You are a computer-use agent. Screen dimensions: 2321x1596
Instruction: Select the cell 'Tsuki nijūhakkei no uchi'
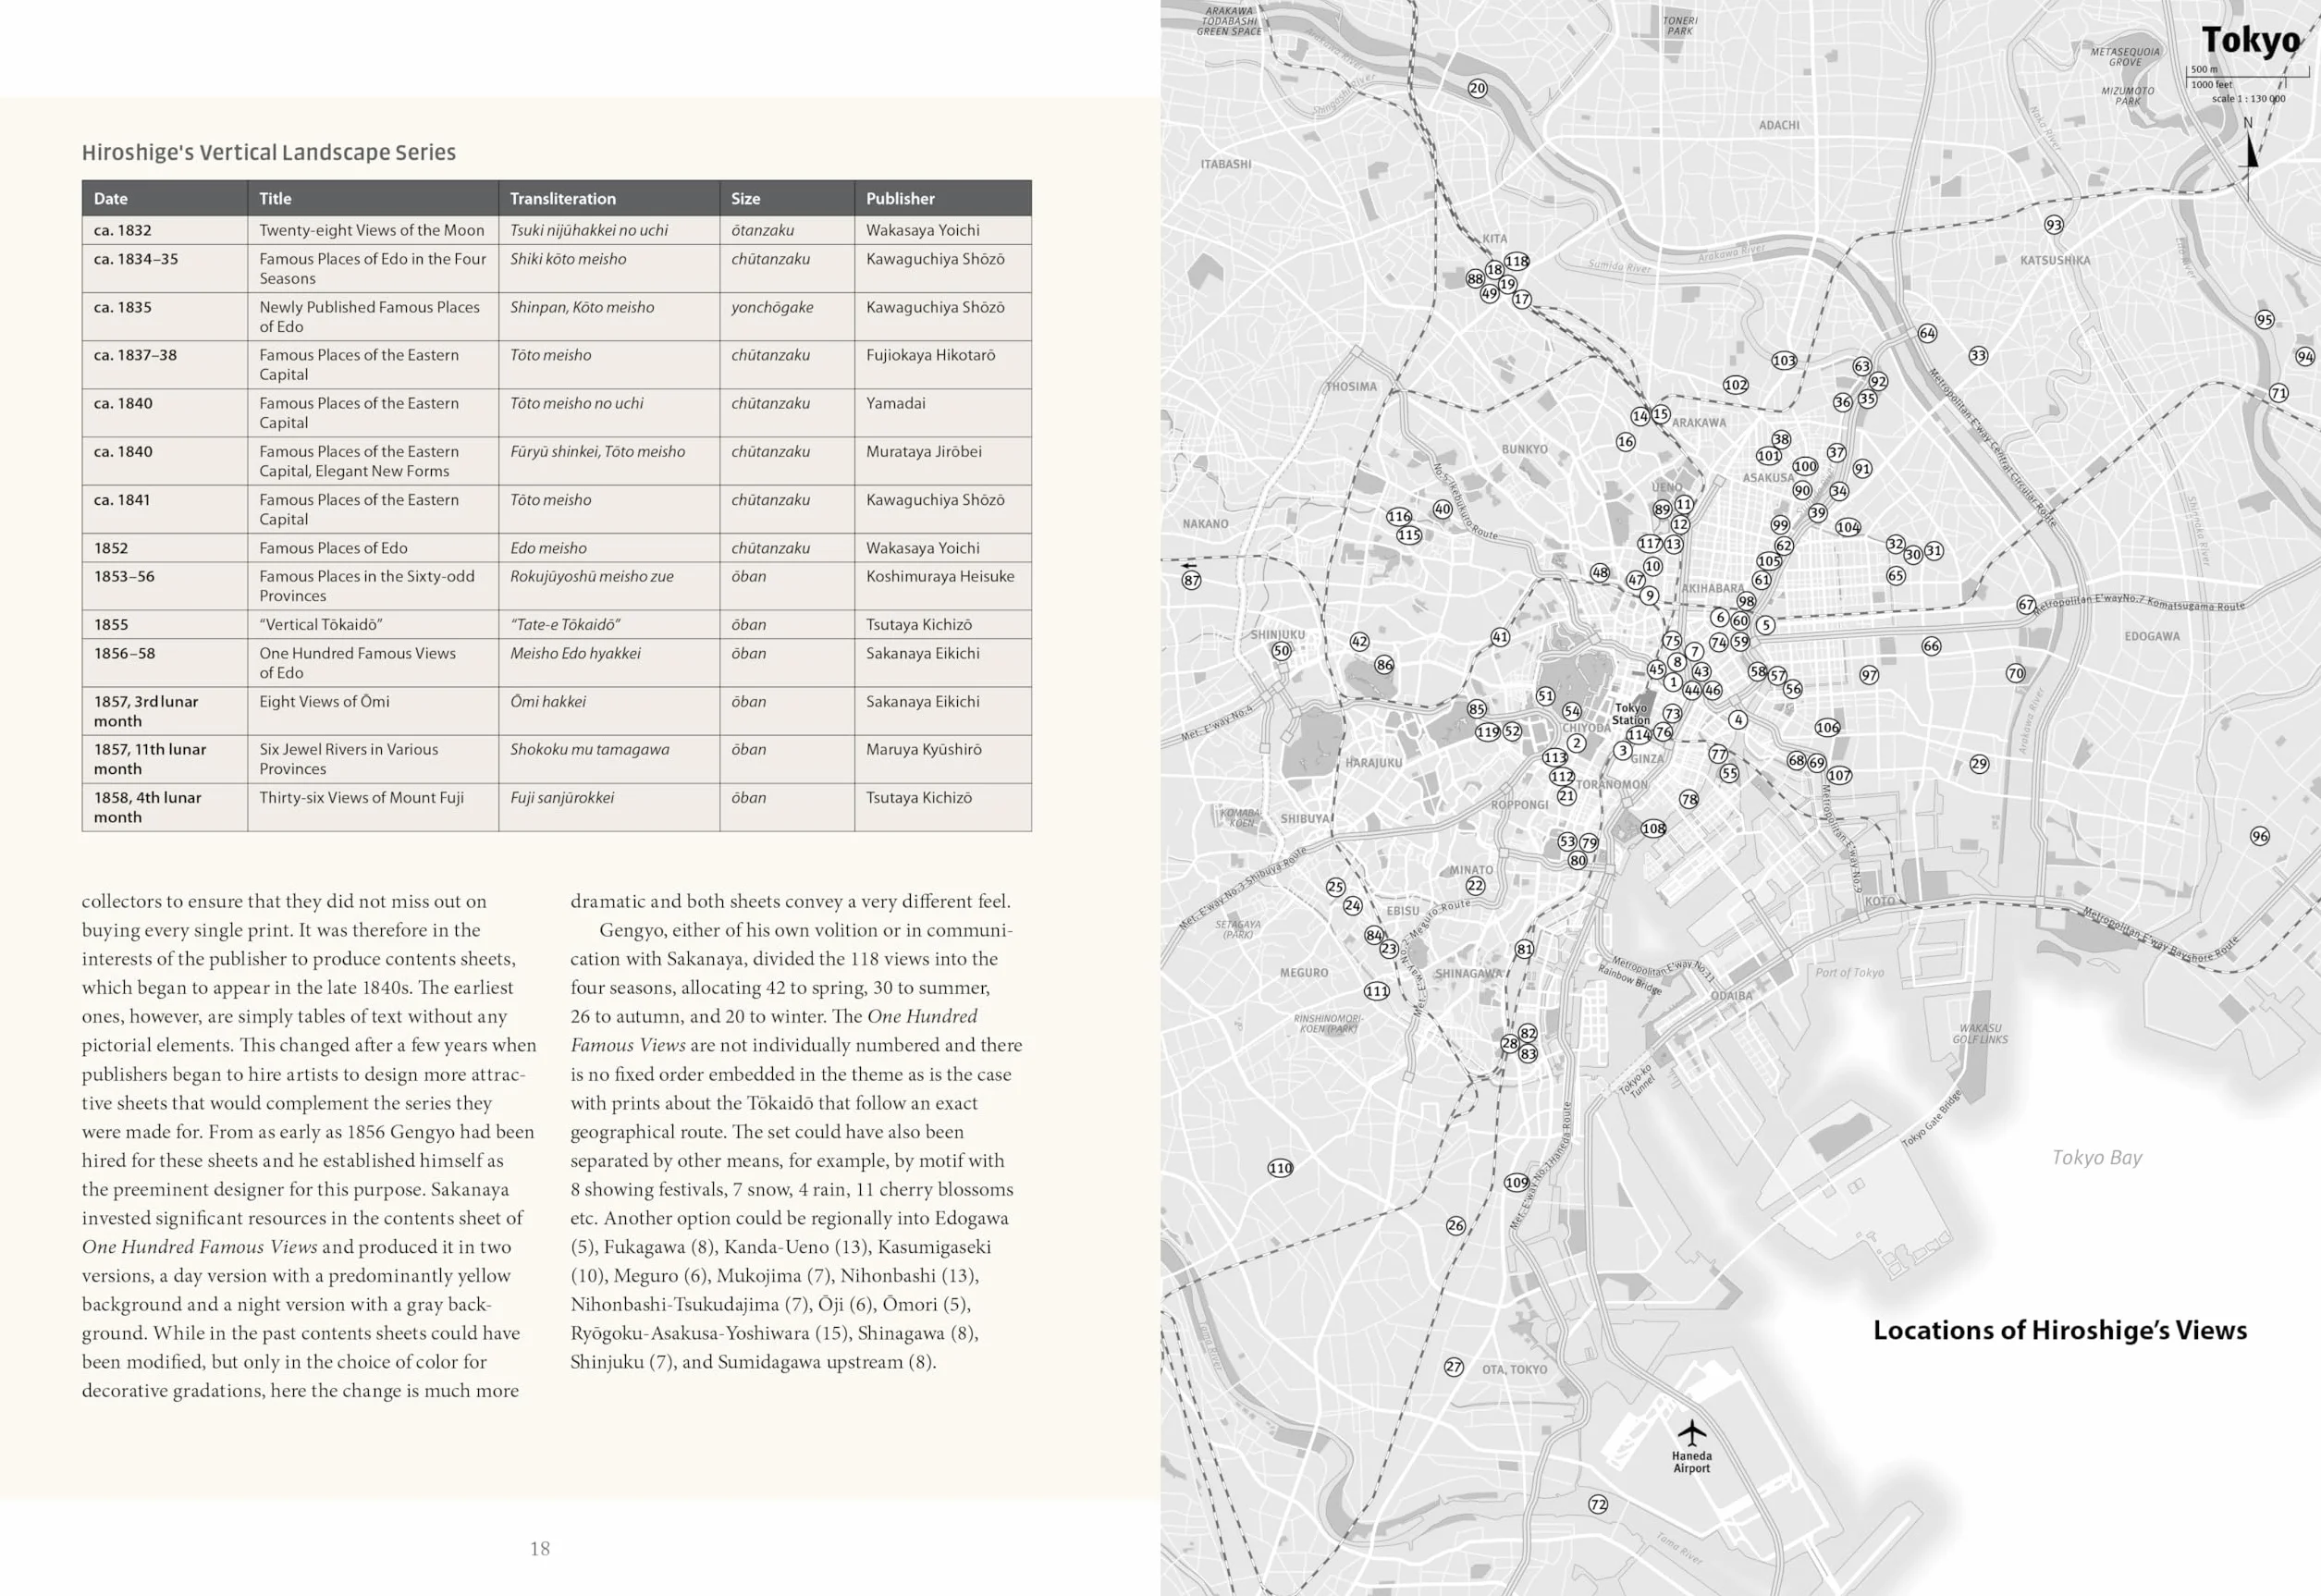609,230
